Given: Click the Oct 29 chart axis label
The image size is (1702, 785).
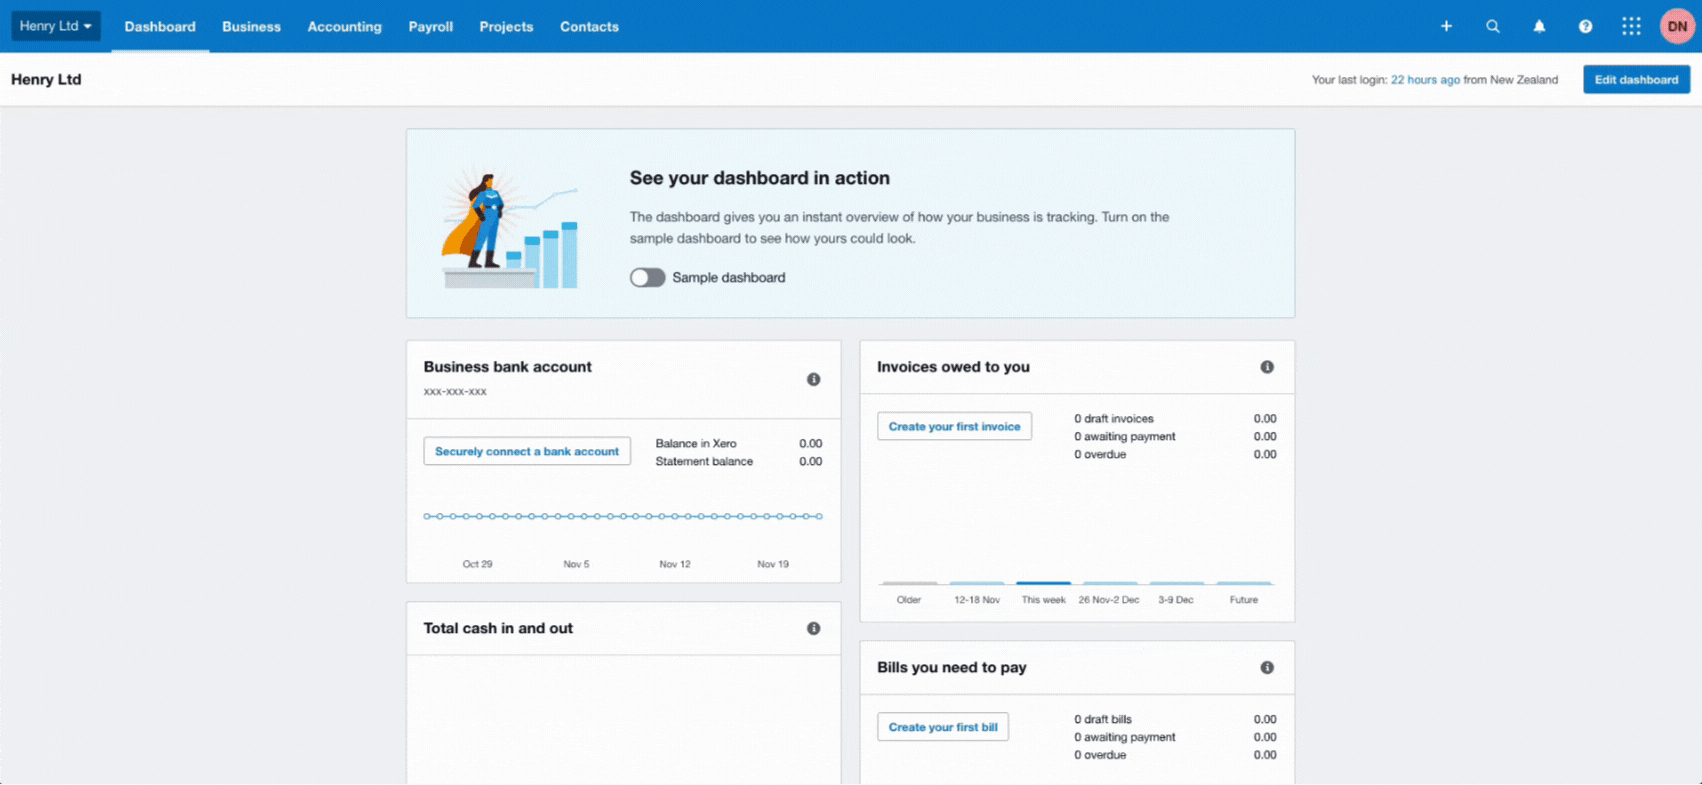Looking at the screenshot, I should [477, 564].
